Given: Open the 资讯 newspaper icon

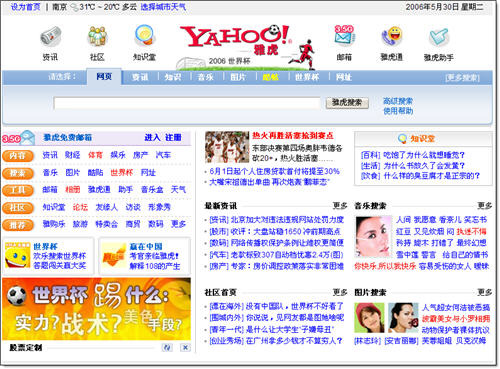Looking at the screenshot, I should coord(51,36).
